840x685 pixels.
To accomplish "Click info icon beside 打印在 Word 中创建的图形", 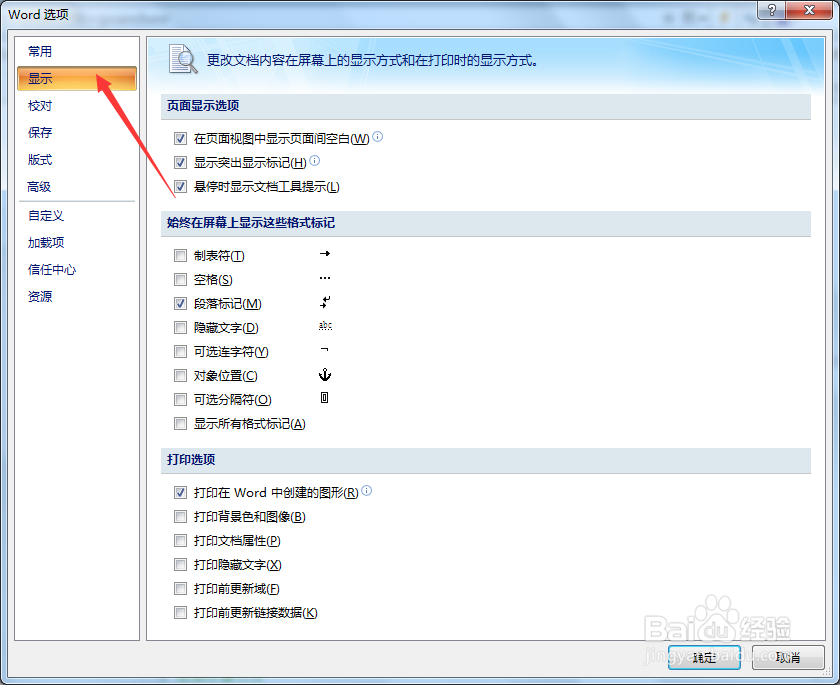I will pyautogui.click(x=366, y=490).
